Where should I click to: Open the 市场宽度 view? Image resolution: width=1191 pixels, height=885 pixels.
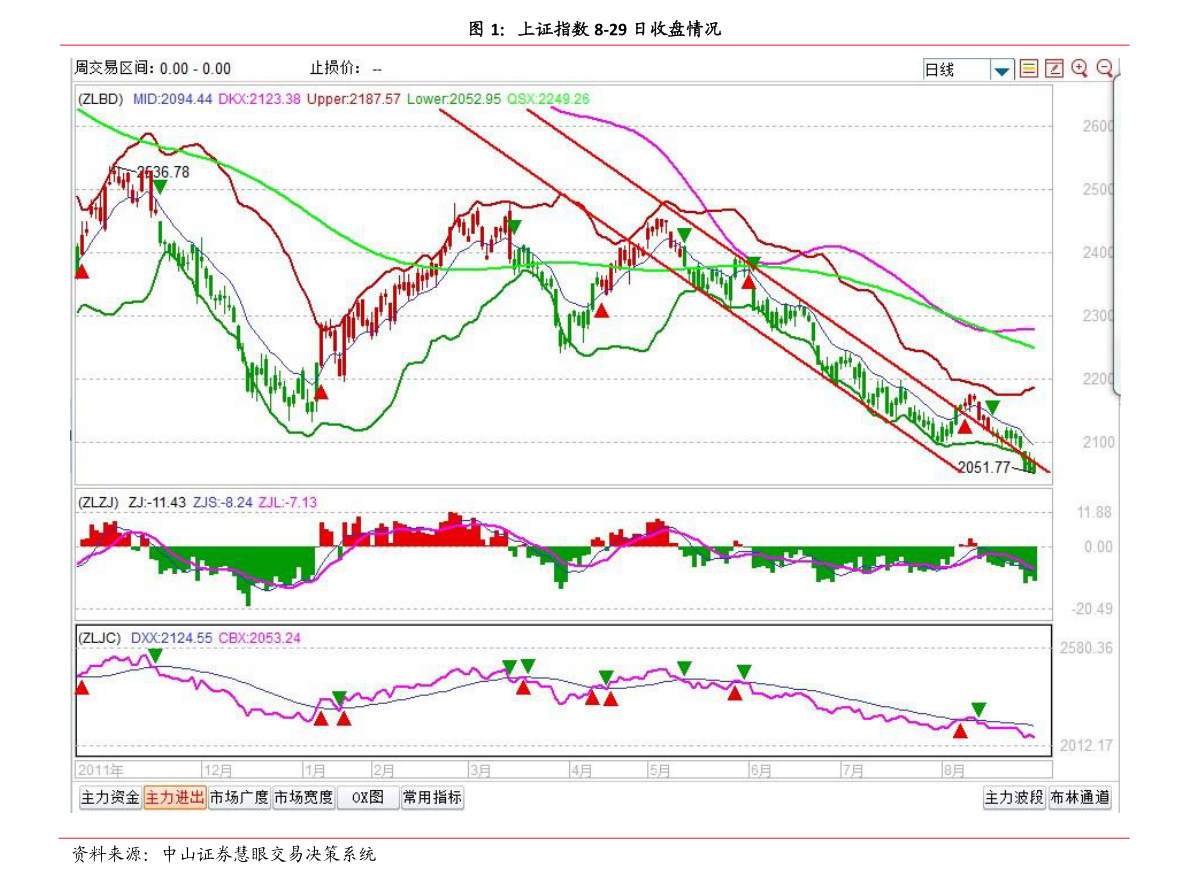click(x=303, y=798)
